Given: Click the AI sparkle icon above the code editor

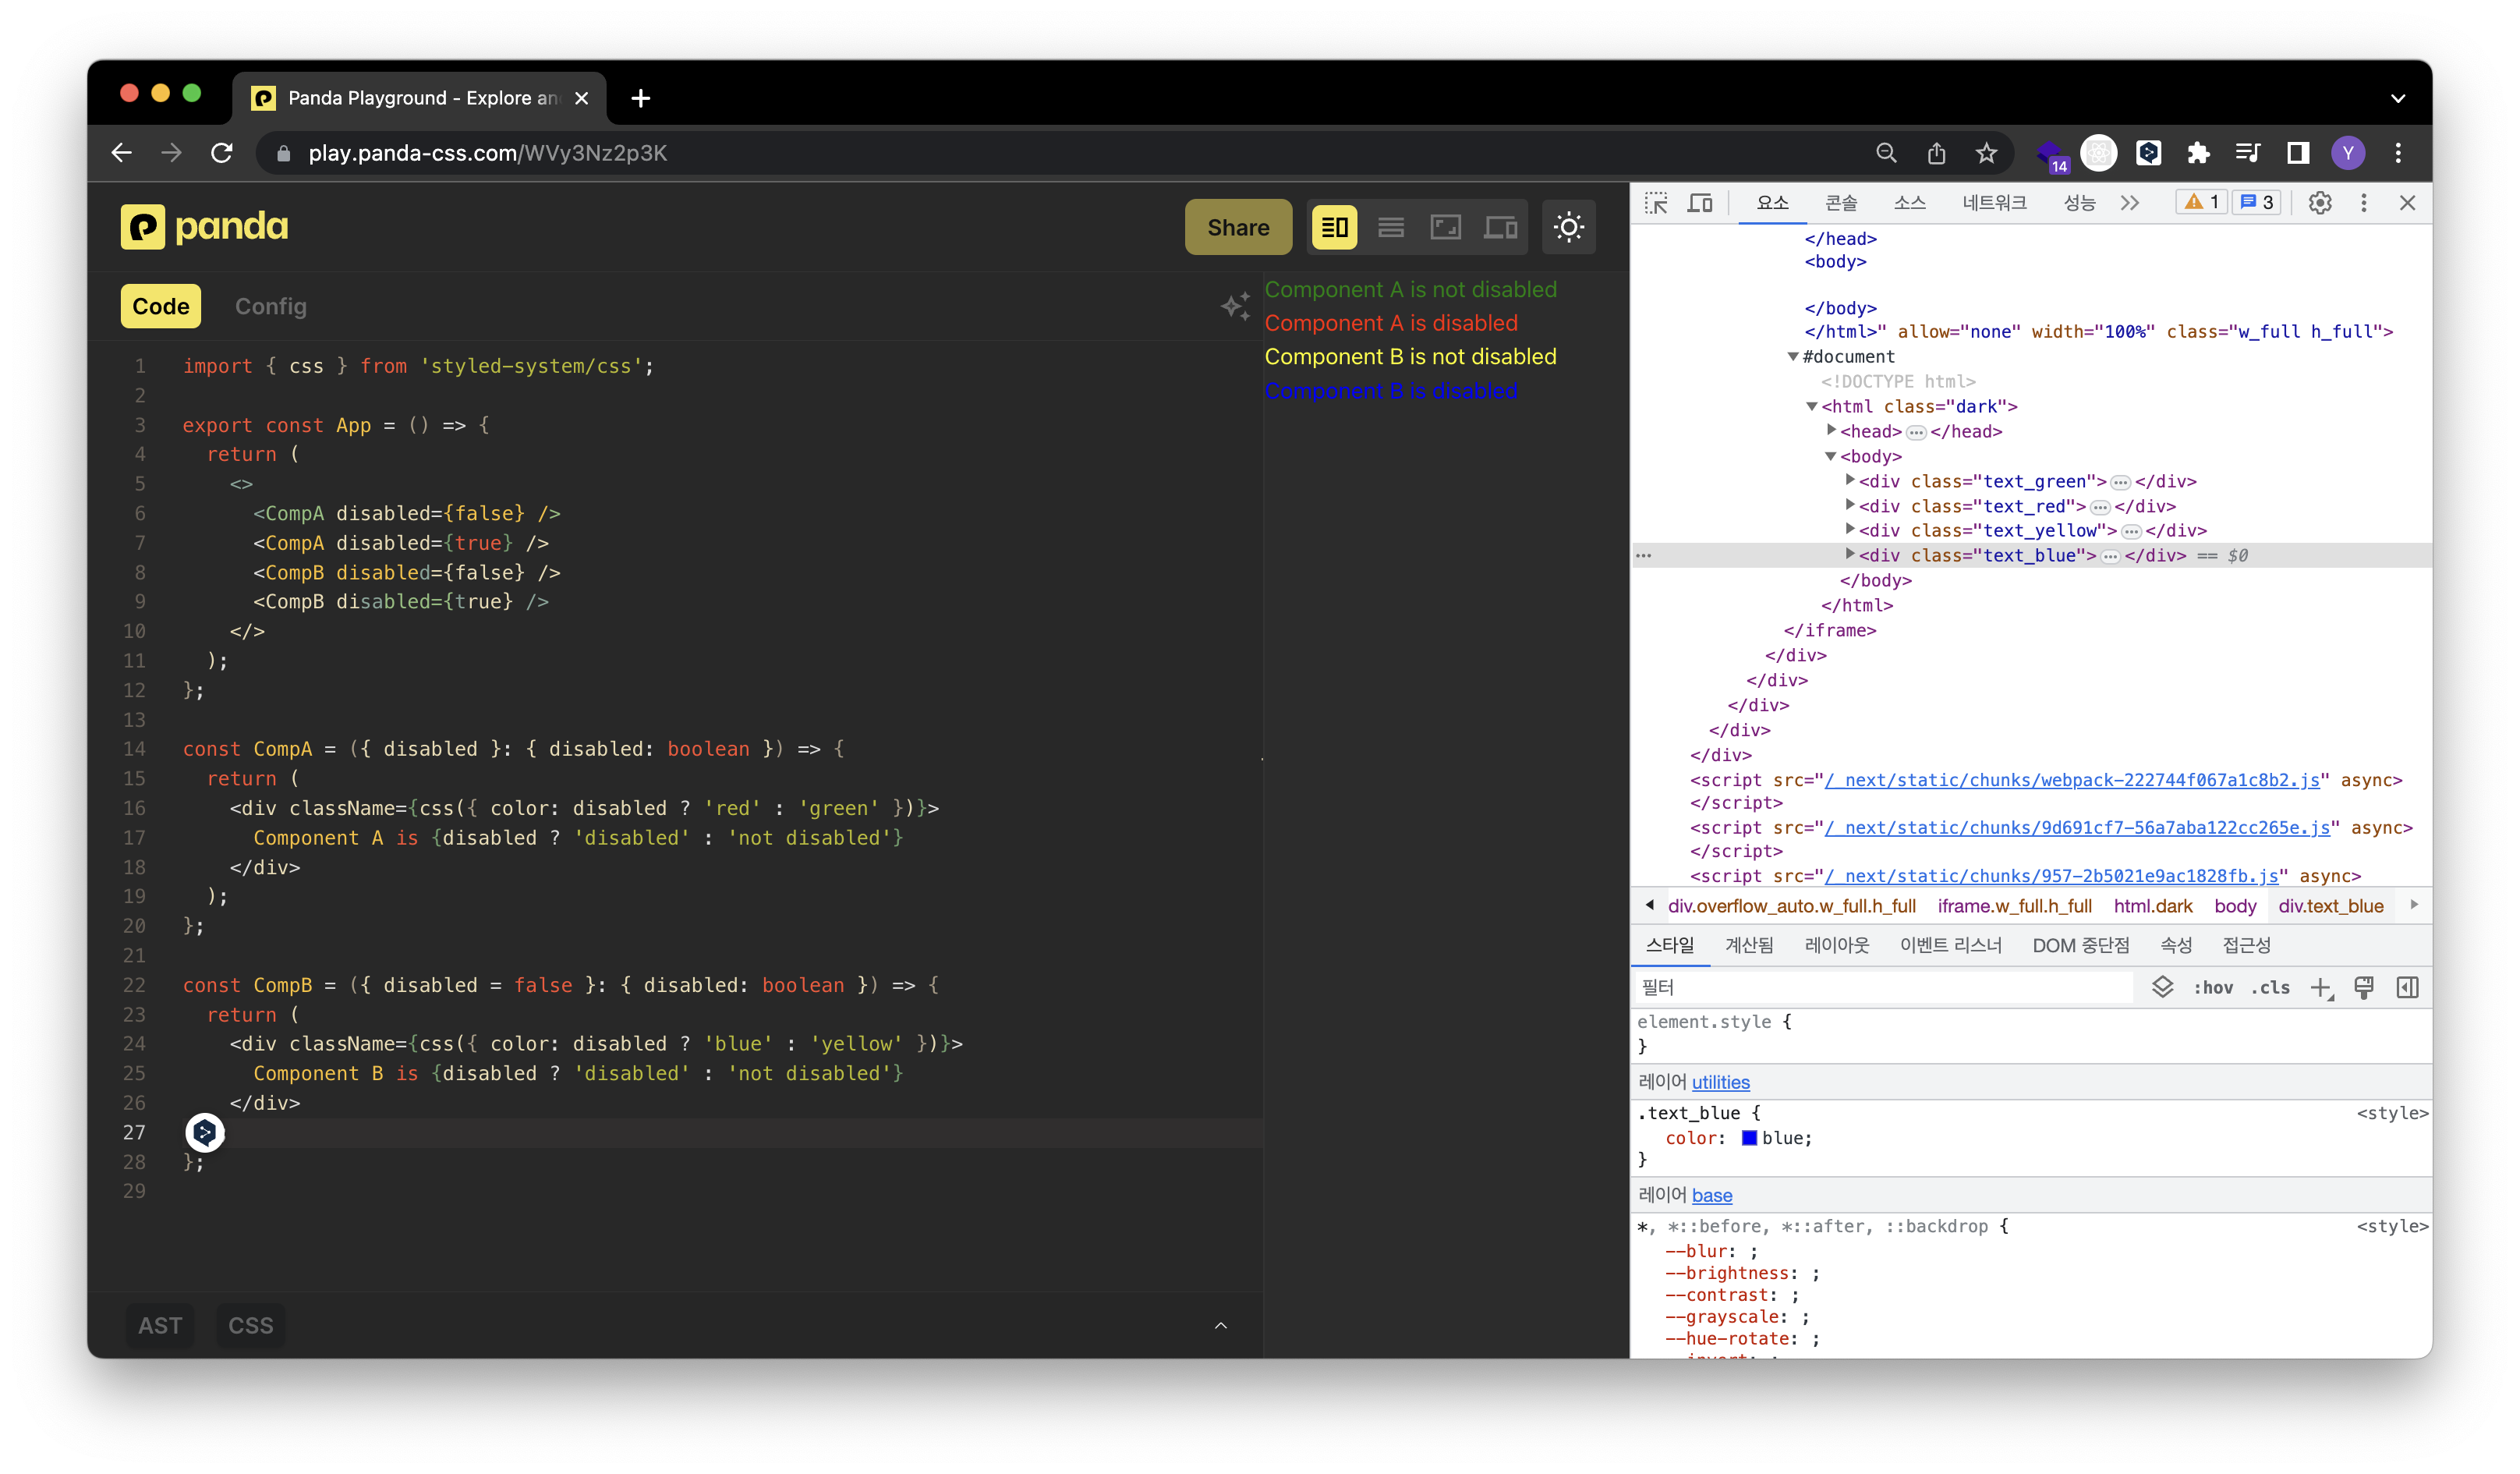Looking at the screenshot, I should [x=1236, y=306].
